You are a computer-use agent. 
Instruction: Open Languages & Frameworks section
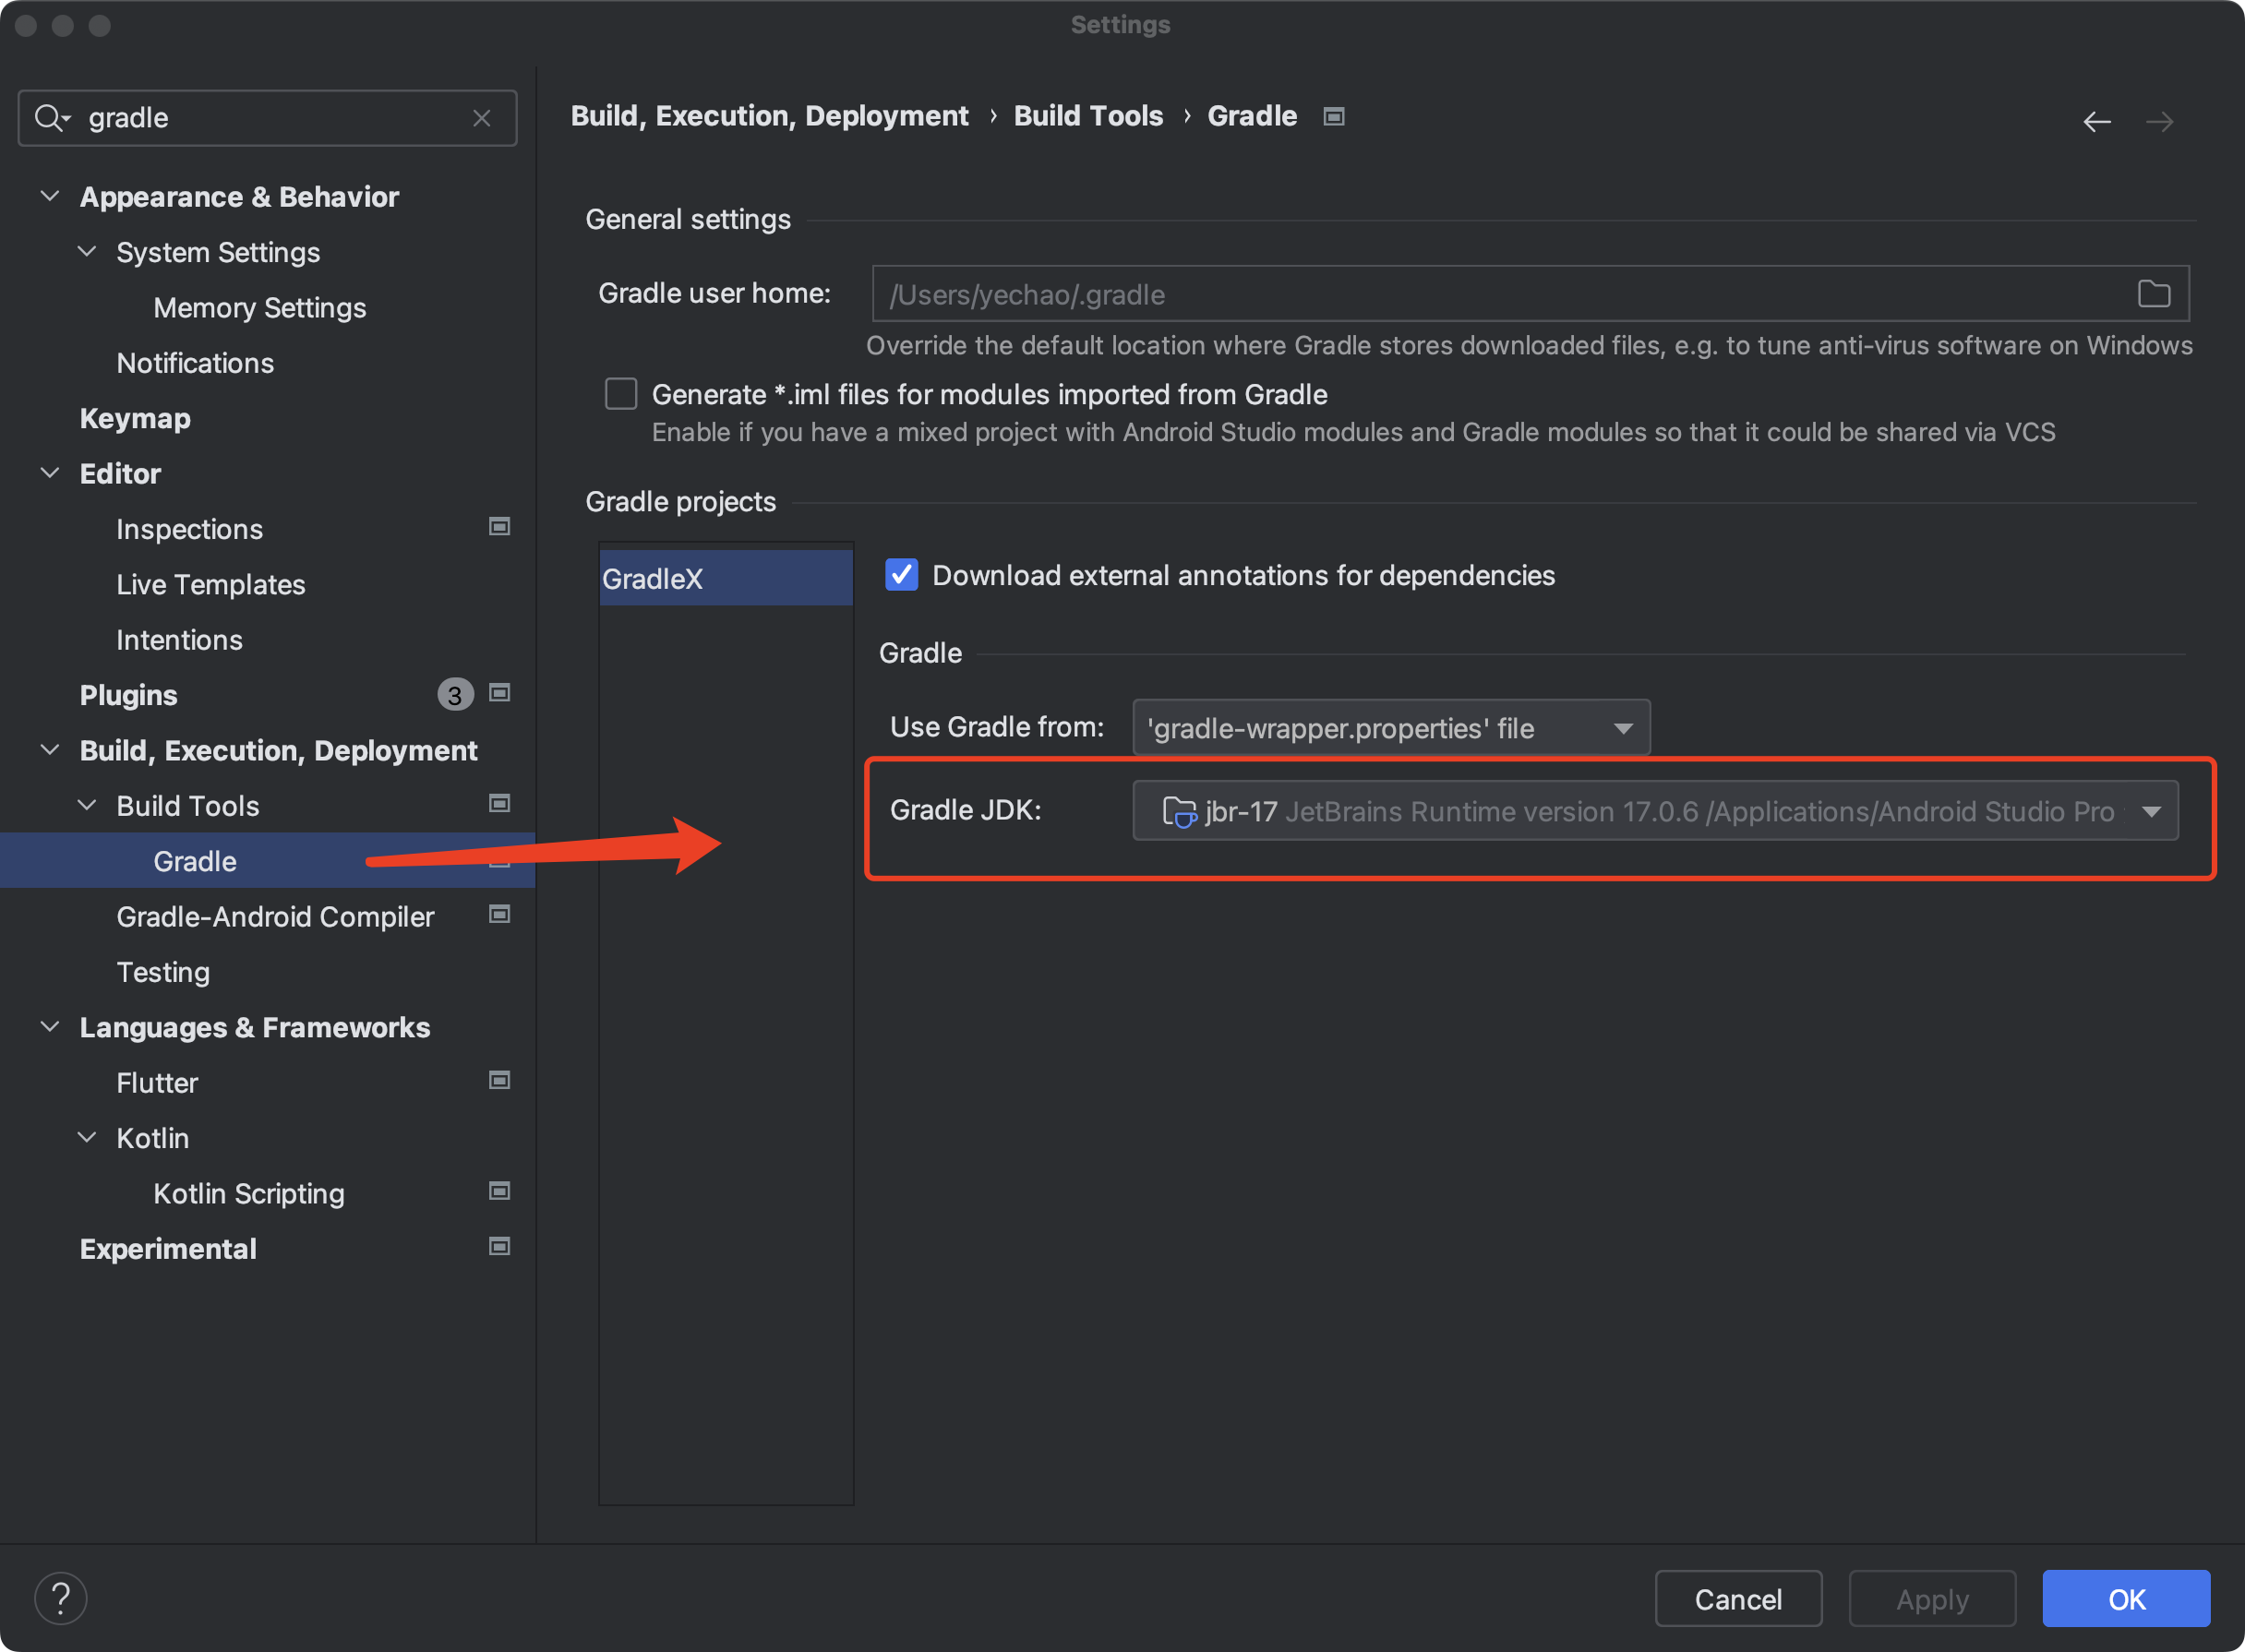pos(255,1026)
